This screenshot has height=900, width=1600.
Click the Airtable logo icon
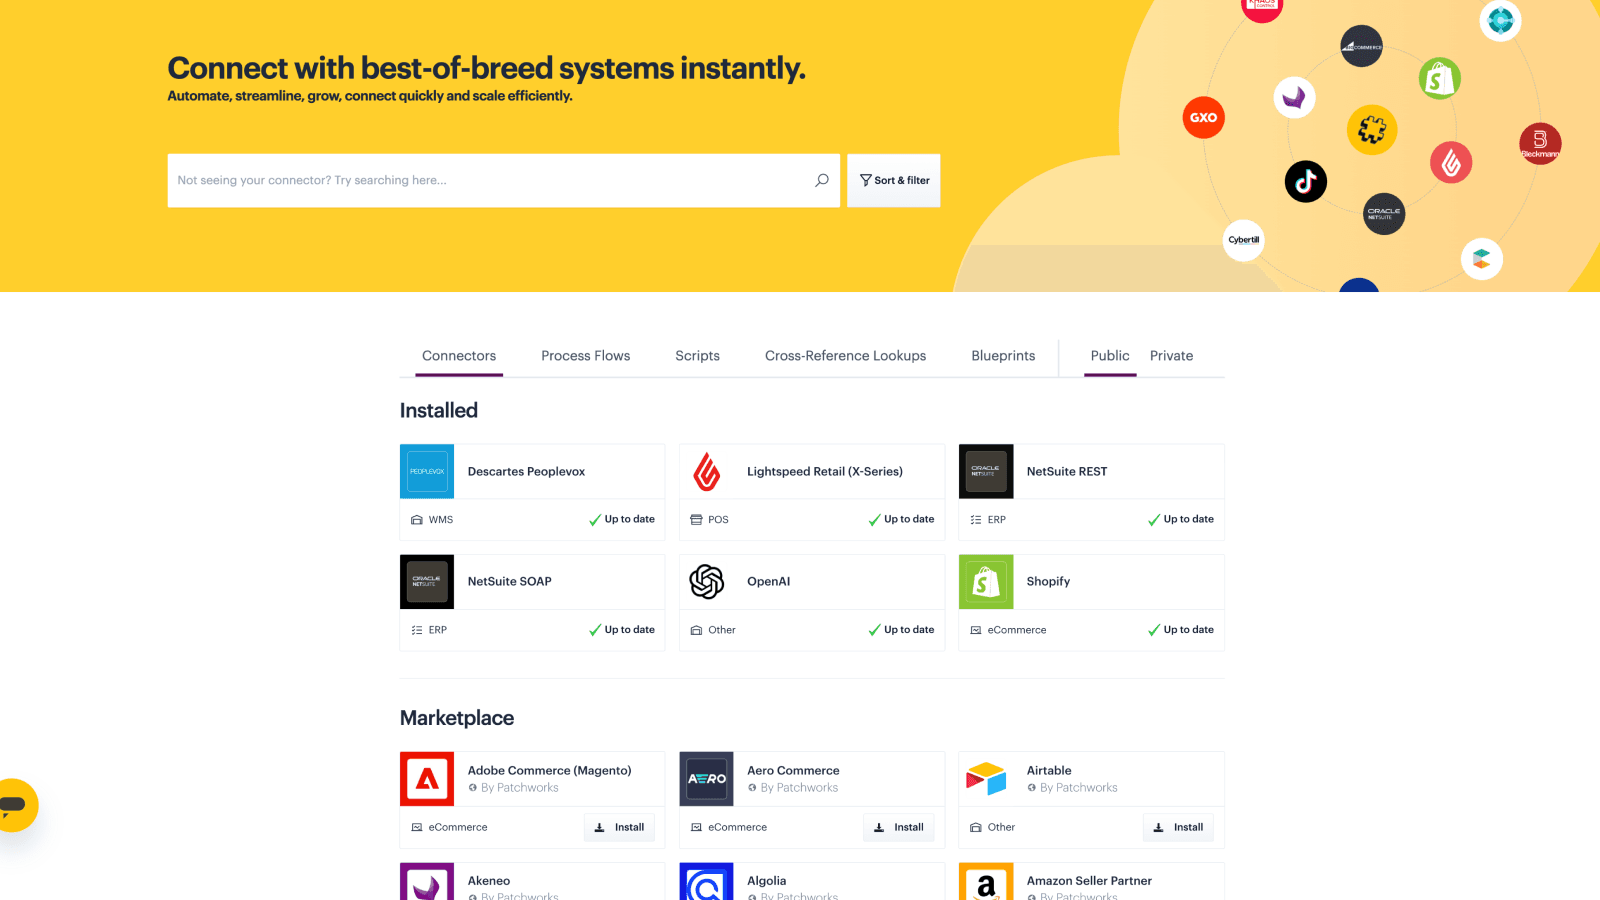(986, 778)
